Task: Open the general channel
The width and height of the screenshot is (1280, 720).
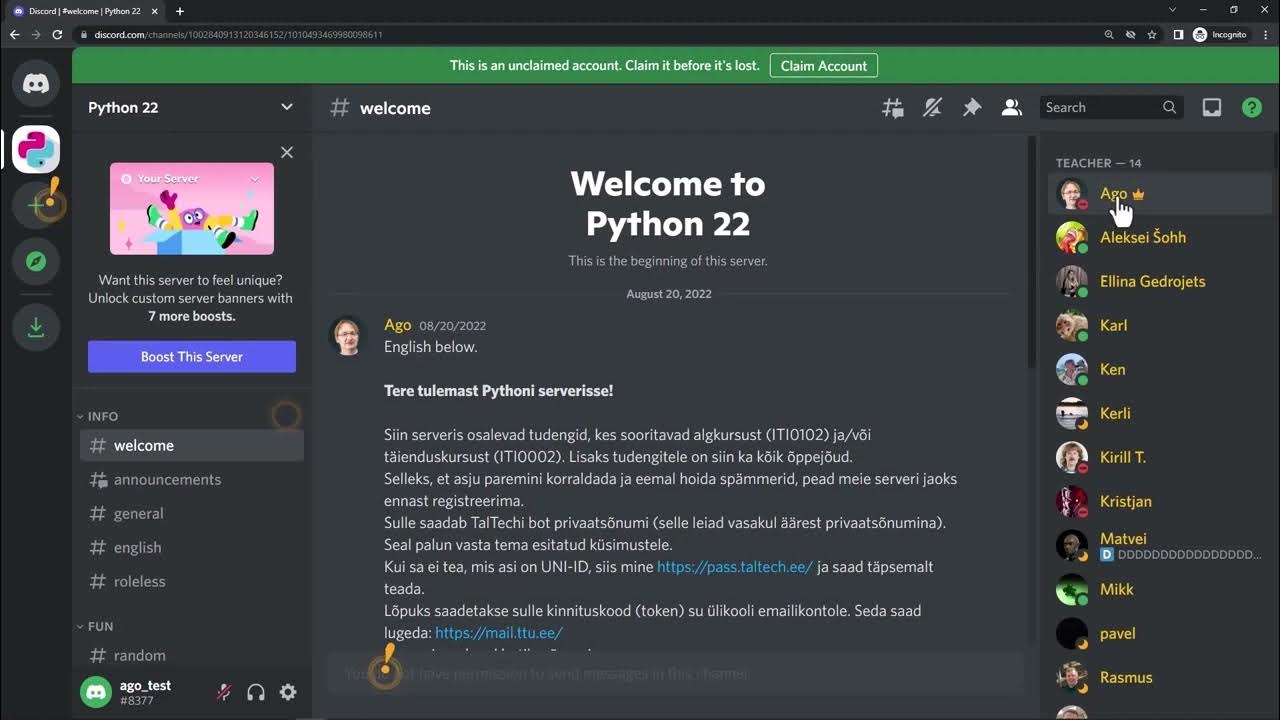Action: click(192, 514)
